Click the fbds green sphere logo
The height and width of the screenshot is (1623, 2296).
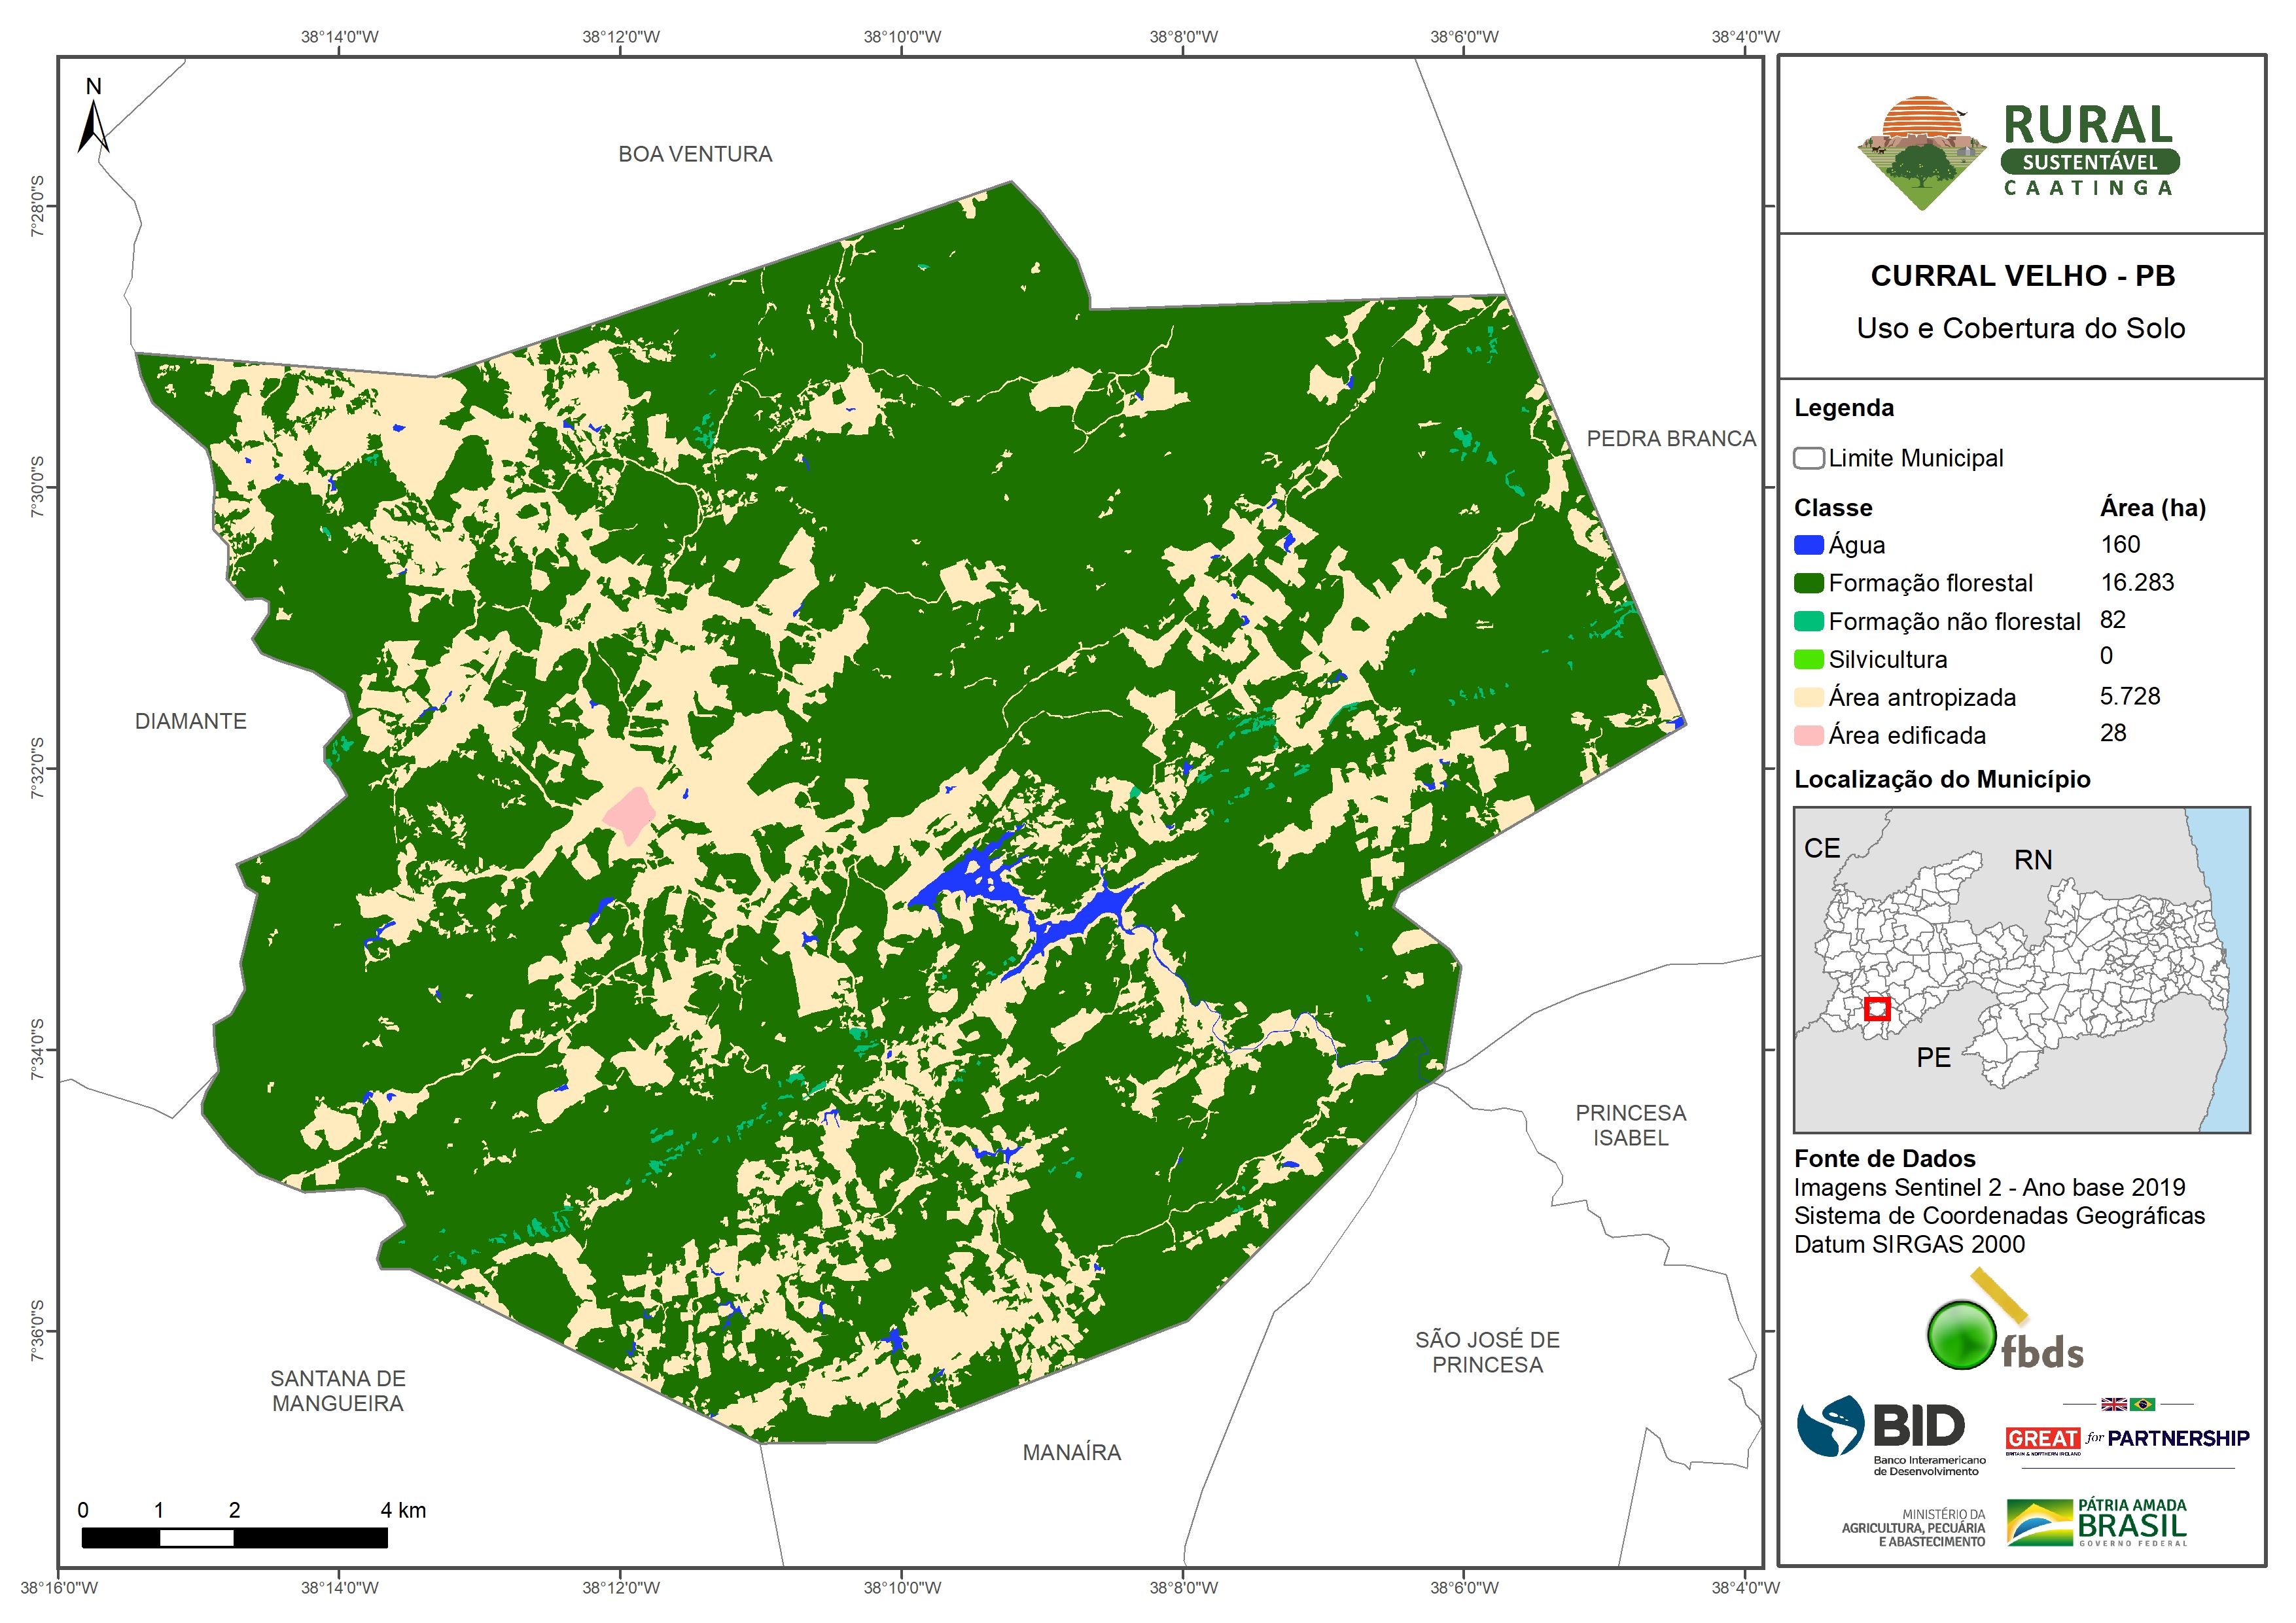pos(1962,1335)
